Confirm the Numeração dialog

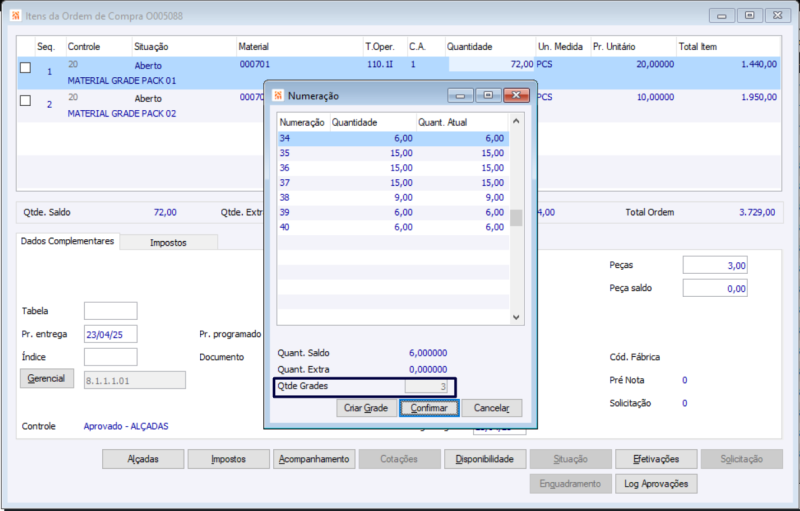click(x=429, y=408)
